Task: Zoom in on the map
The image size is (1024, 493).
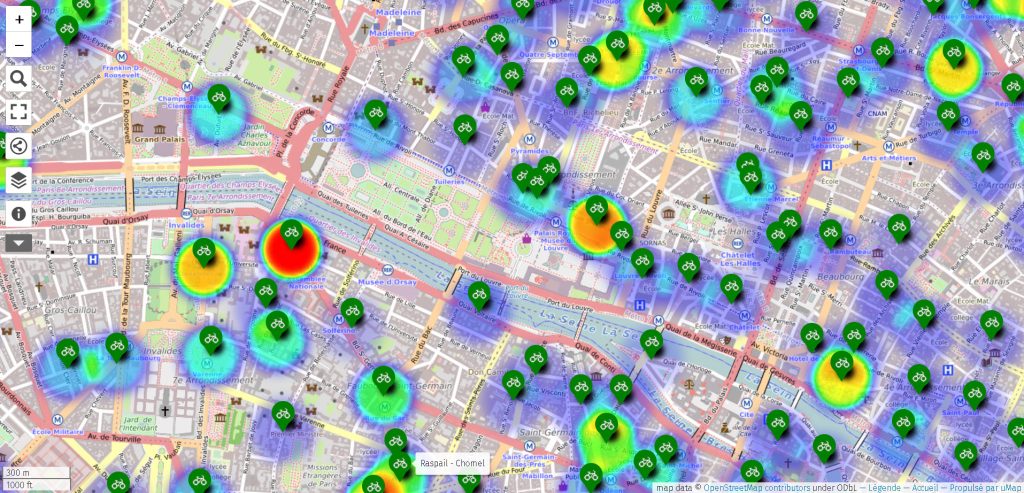Action: (19, 19)
